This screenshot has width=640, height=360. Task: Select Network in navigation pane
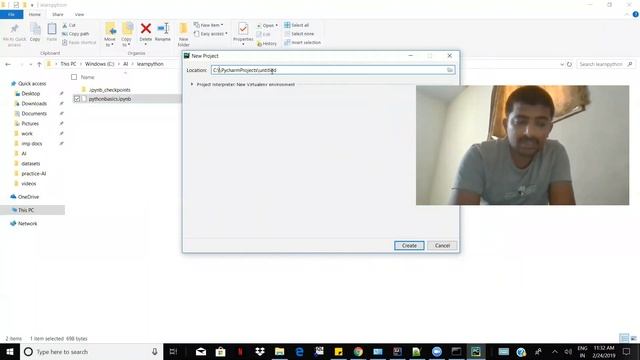(27, 224)
